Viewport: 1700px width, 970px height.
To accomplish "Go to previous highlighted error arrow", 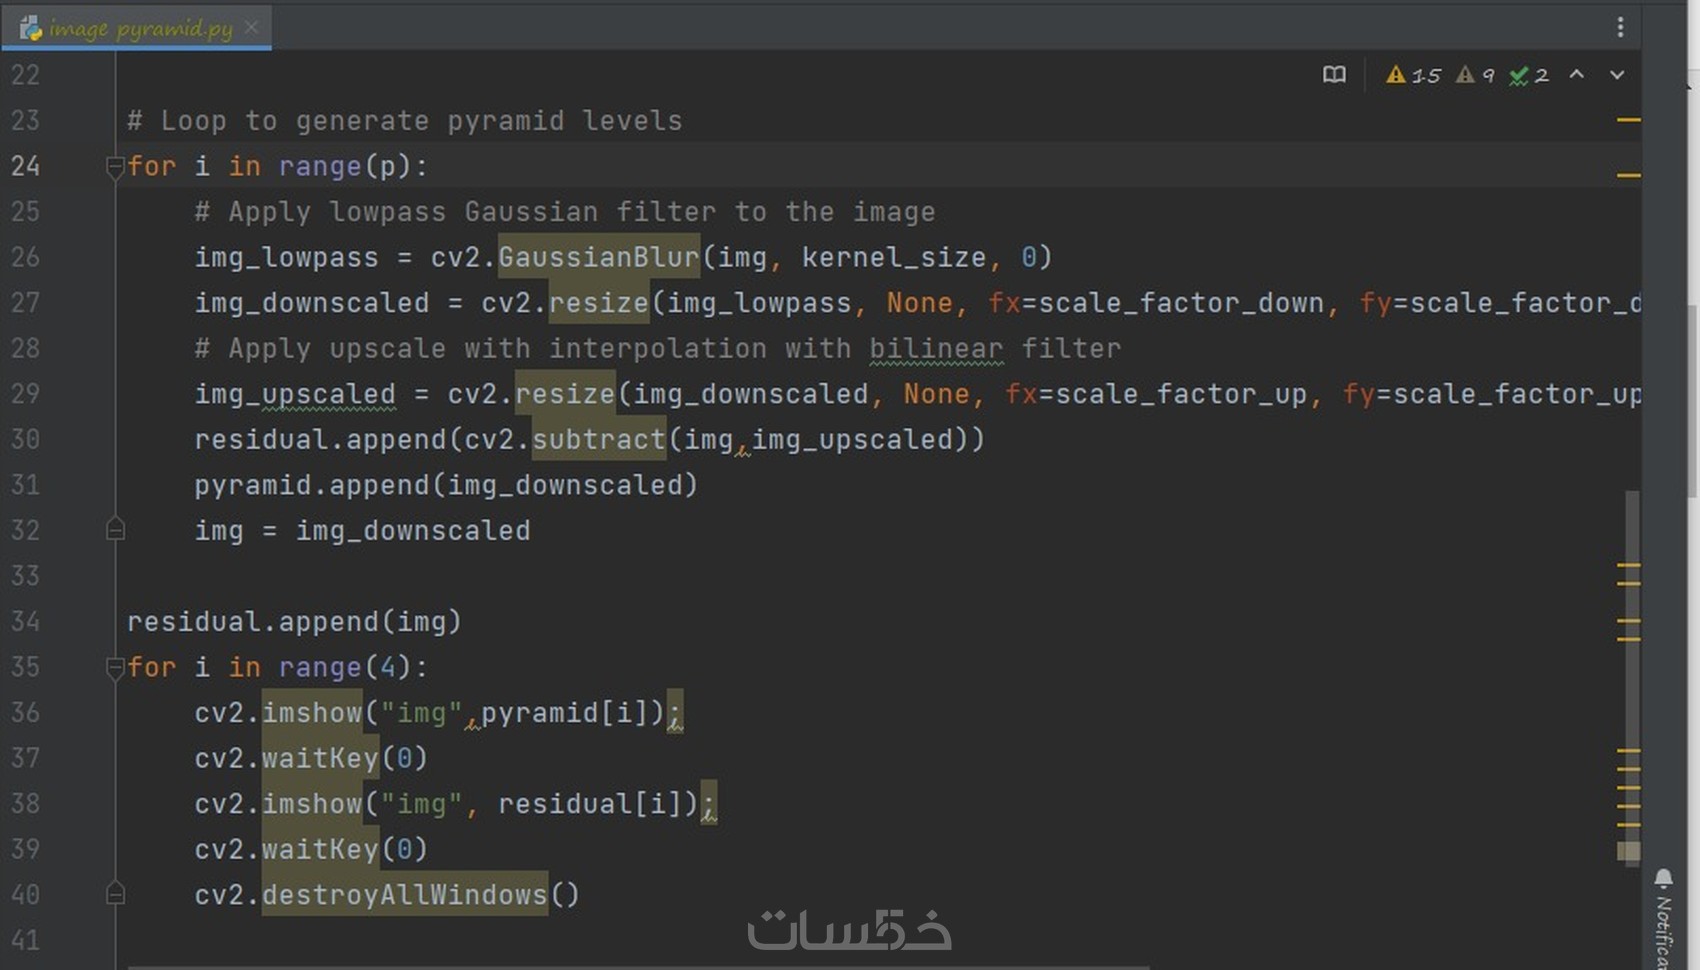I will point(1577,75).
